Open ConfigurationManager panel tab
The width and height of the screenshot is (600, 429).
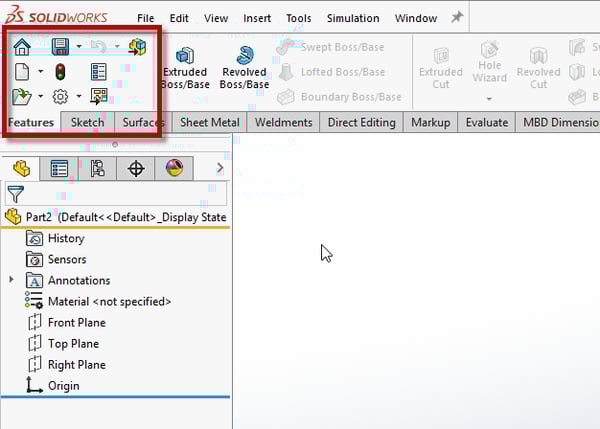coord(98,168)
